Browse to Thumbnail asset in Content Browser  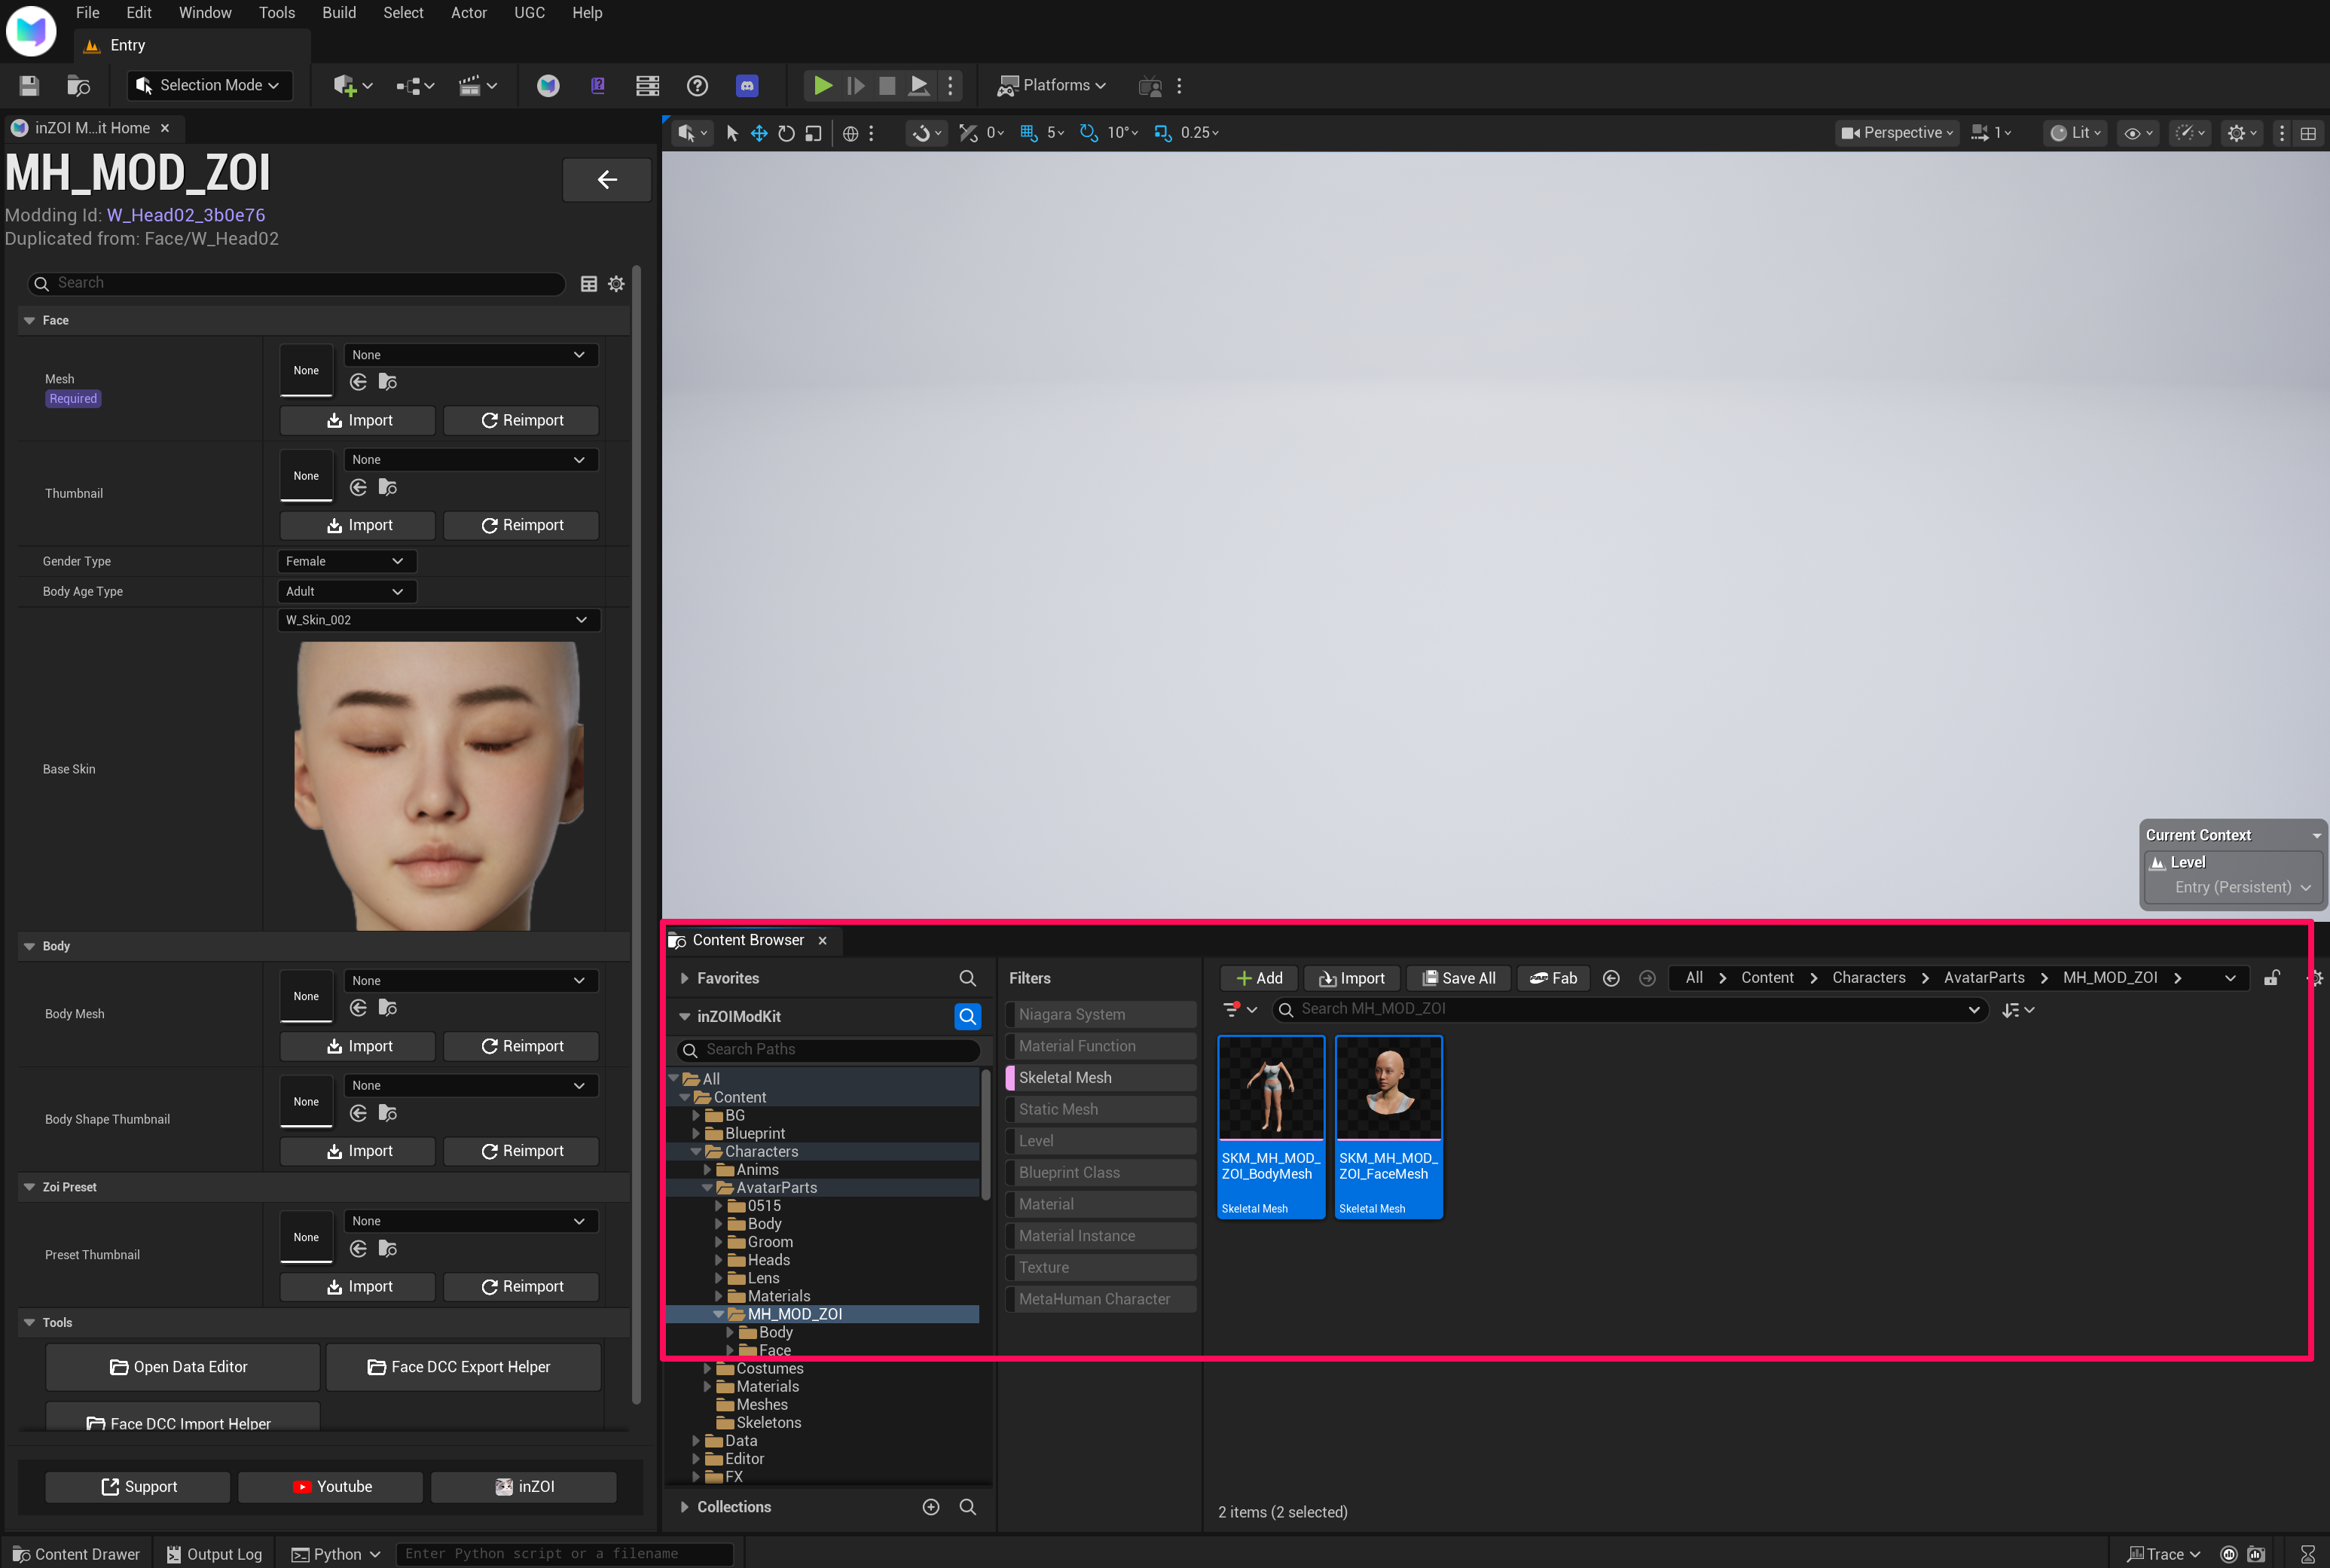[x=388, y=487]
